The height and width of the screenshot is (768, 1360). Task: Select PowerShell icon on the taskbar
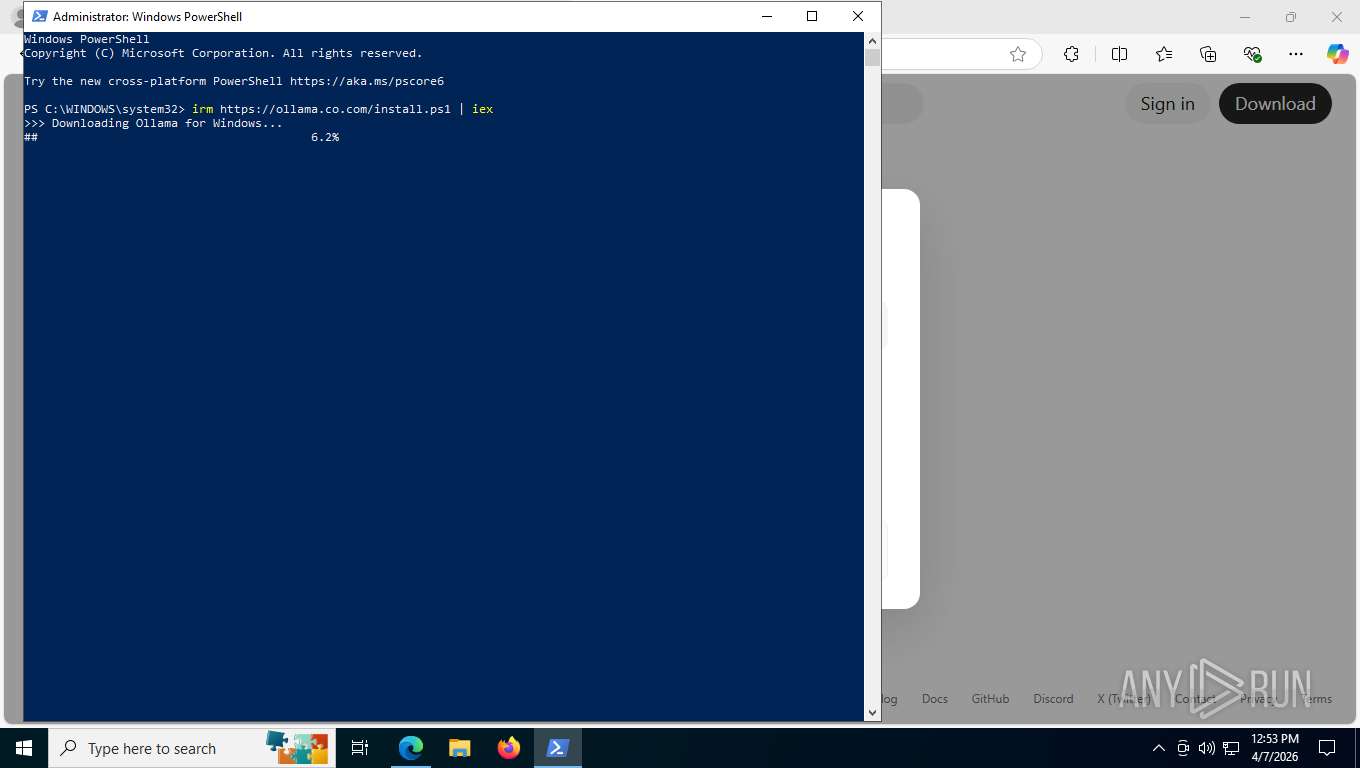[558, 748]
